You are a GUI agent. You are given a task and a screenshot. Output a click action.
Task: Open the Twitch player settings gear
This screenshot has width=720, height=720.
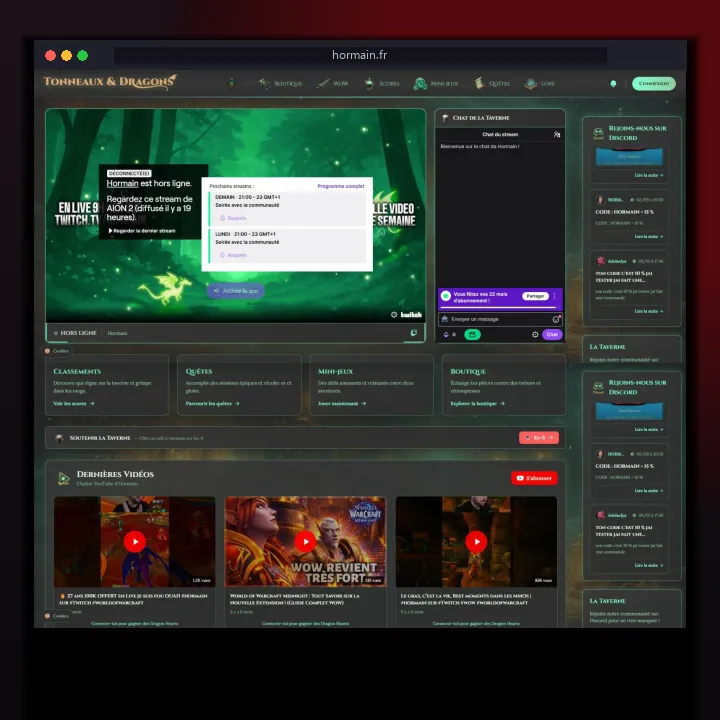394,315
